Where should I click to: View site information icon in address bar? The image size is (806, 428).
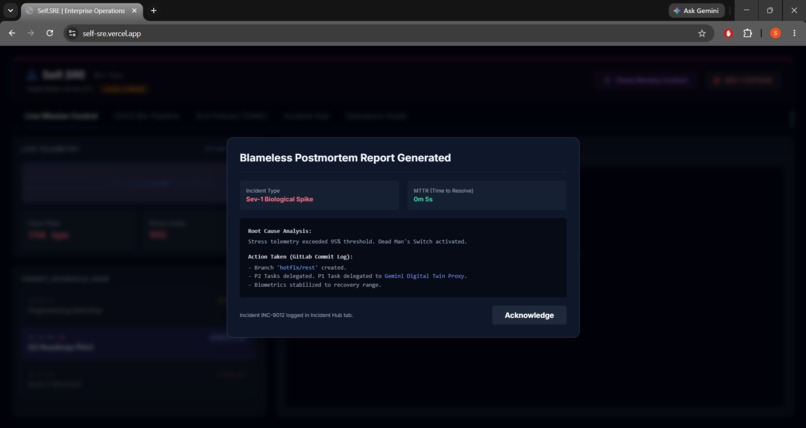(72, 33)
